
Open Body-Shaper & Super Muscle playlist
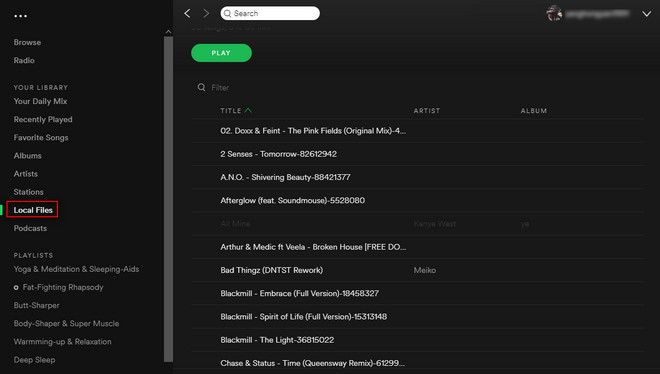(x=67, y=324)
